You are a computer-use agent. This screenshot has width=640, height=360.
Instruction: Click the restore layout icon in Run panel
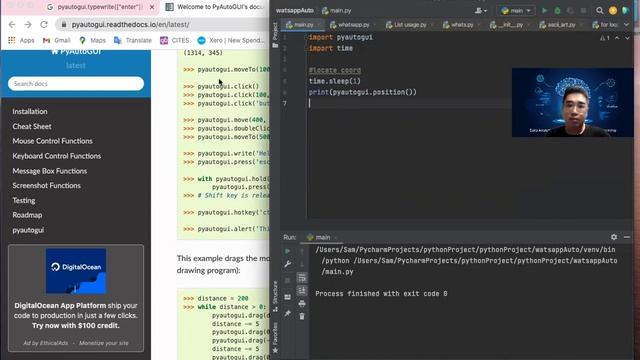click(287, 297)
